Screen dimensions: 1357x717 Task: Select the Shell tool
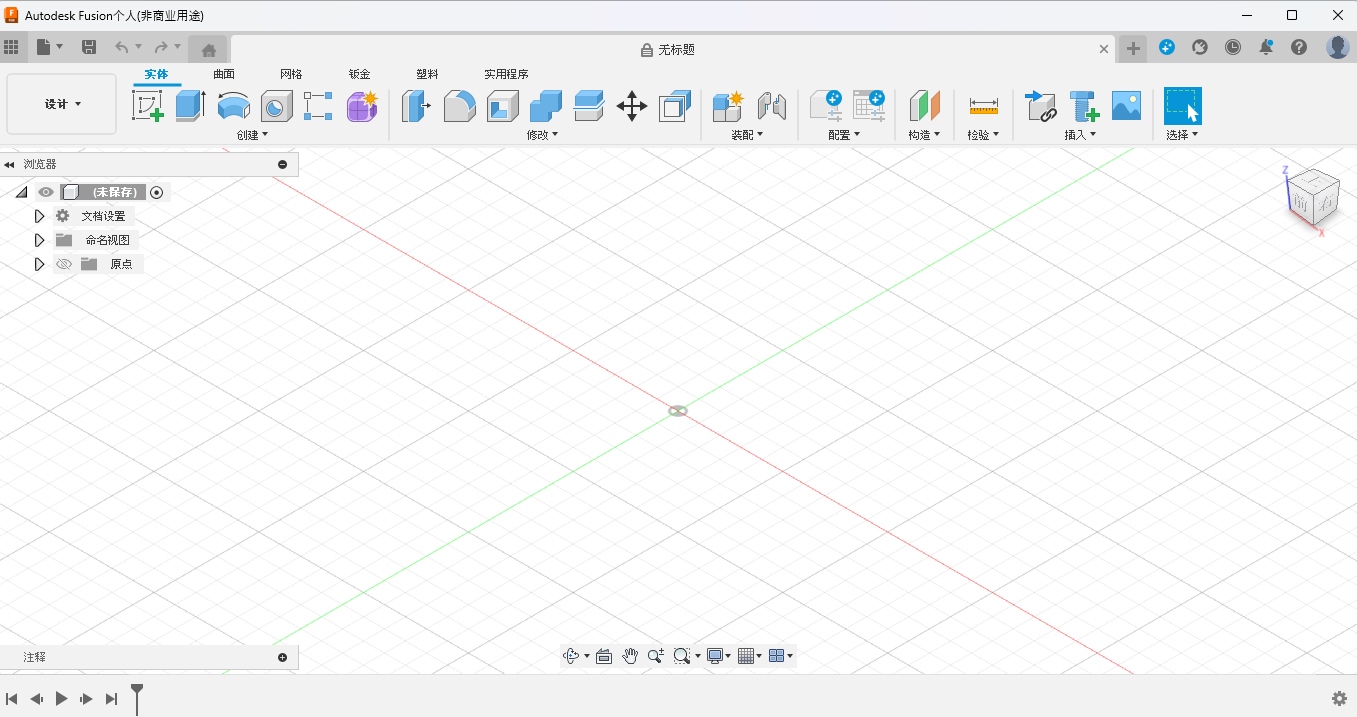point(502,106)
